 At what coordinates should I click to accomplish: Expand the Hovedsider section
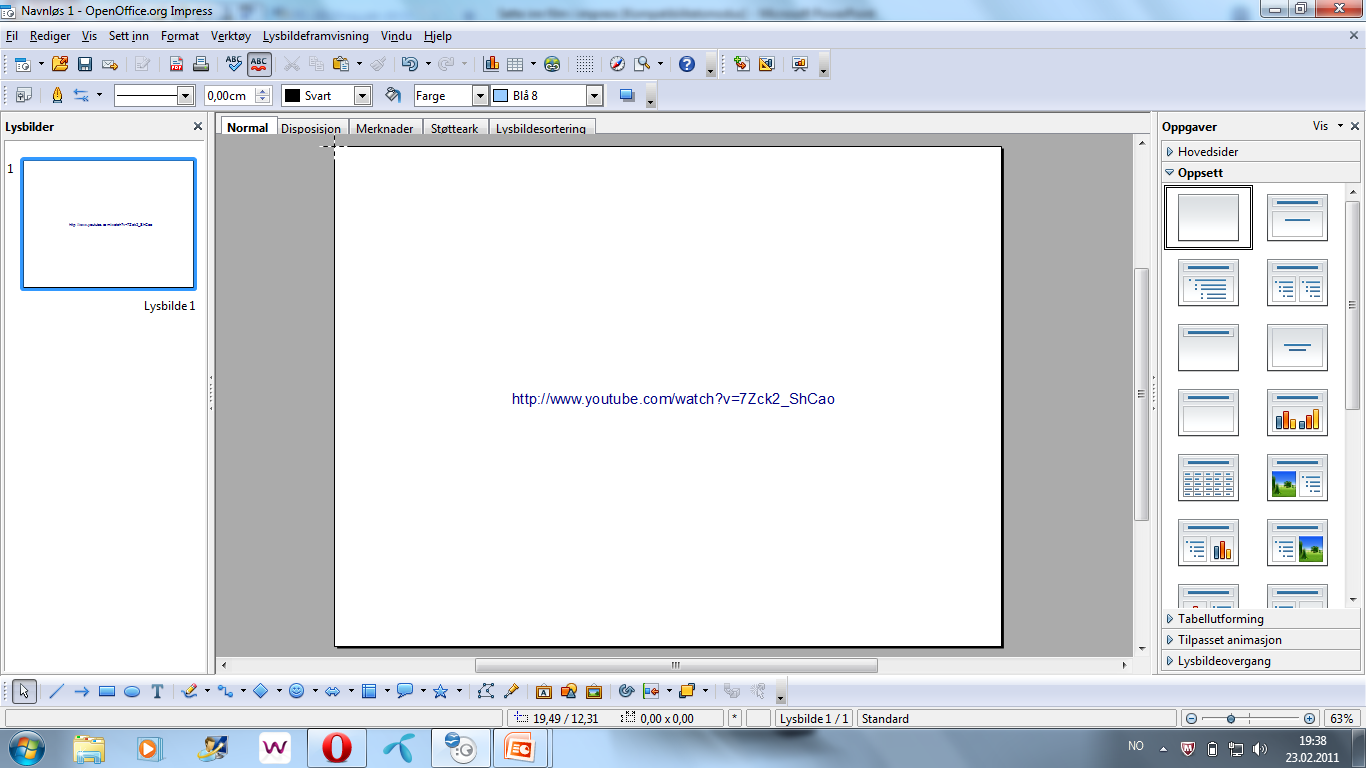(x=1260, y=152)
